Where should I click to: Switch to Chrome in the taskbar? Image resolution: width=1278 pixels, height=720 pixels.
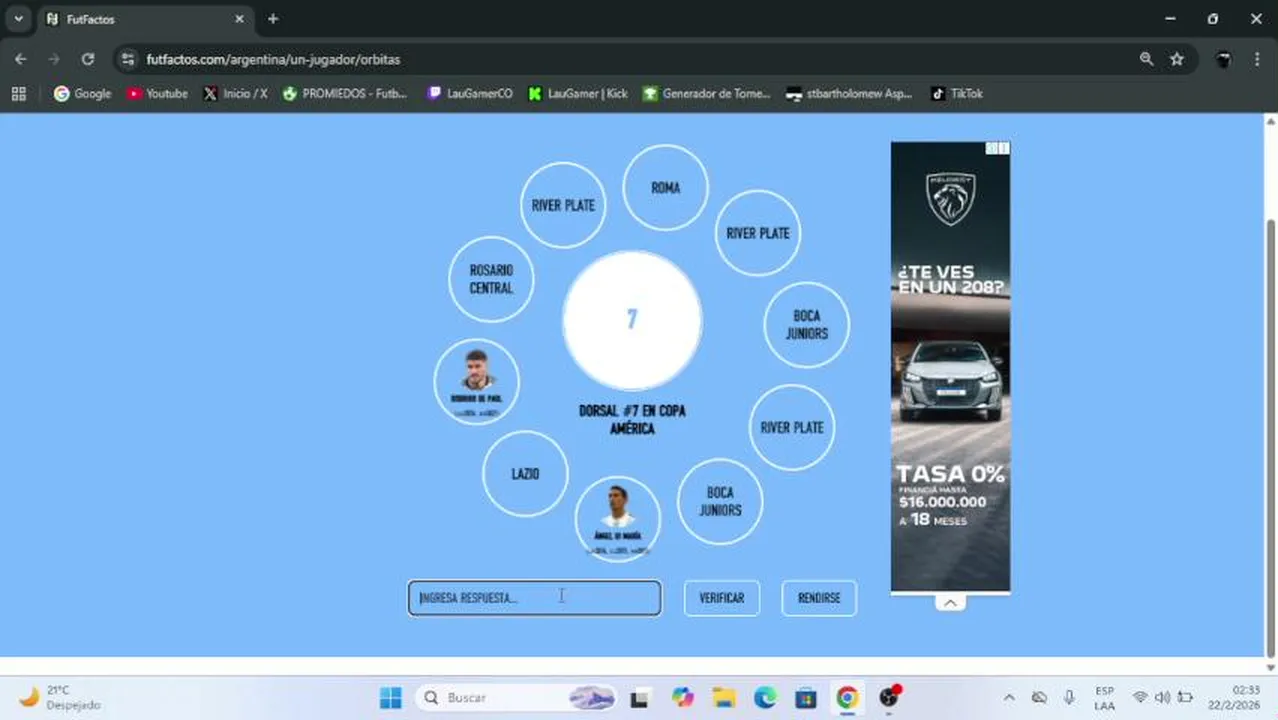click(847, 697)
